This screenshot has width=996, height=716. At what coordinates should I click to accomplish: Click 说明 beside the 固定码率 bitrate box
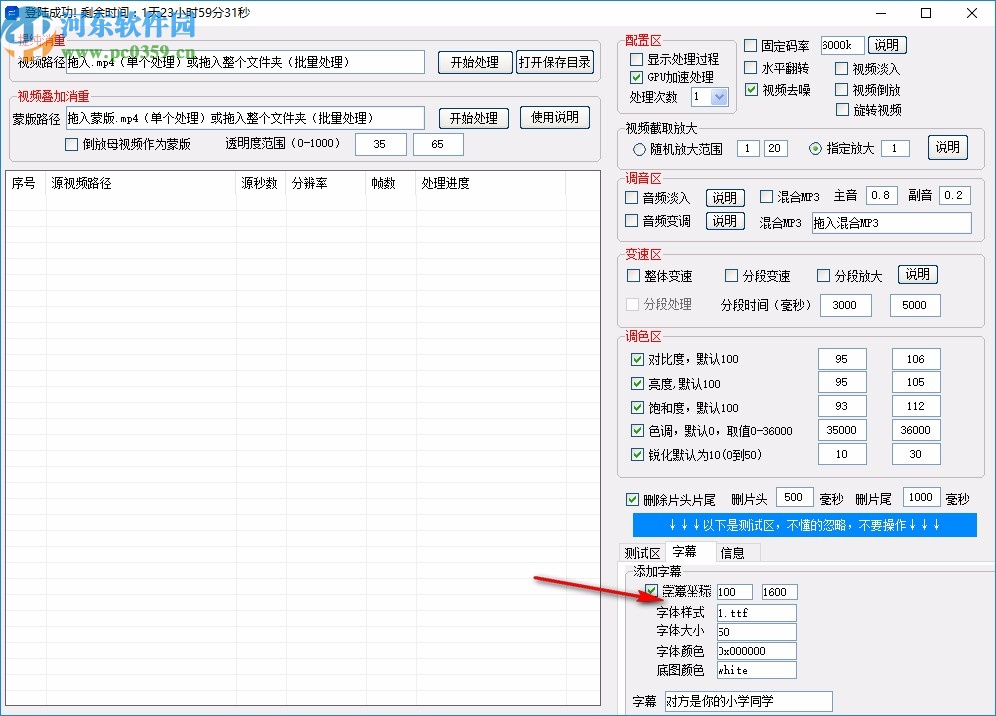click(888, 44)
